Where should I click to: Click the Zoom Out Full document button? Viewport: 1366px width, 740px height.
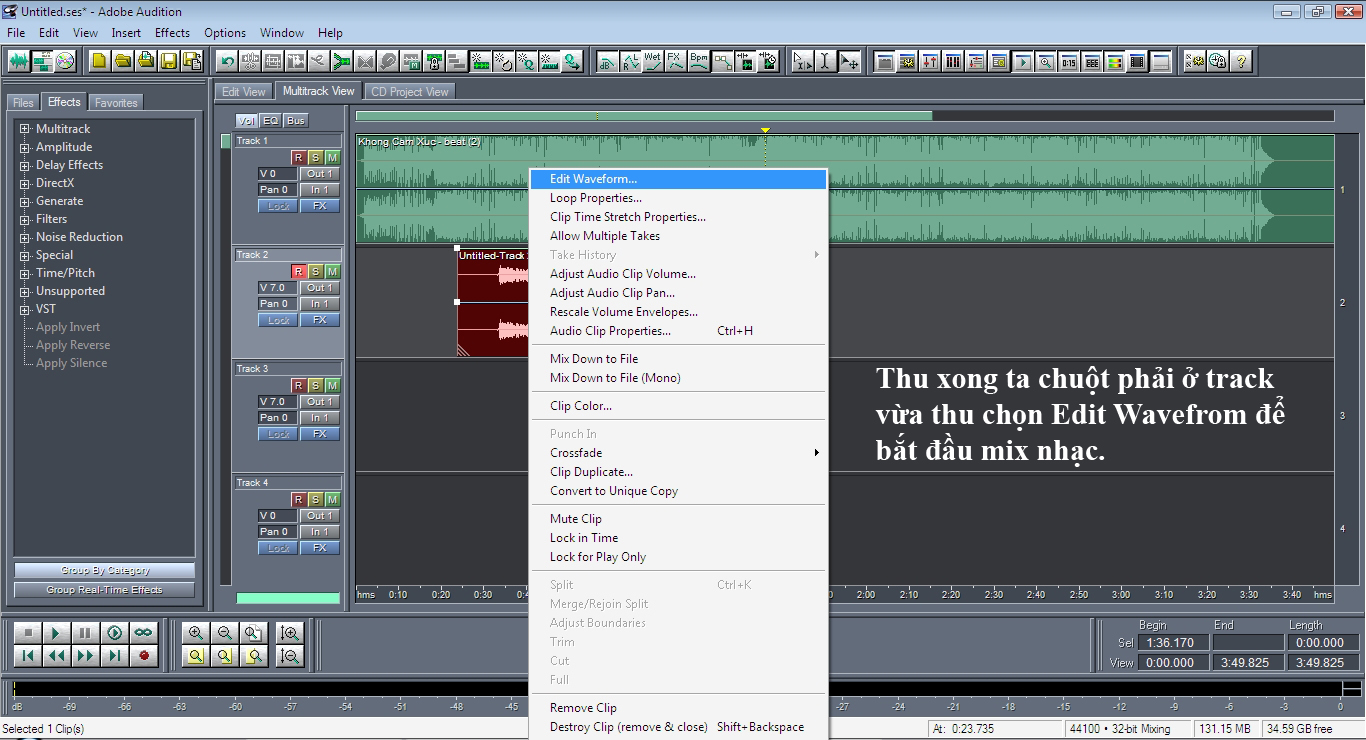point(254,633)
